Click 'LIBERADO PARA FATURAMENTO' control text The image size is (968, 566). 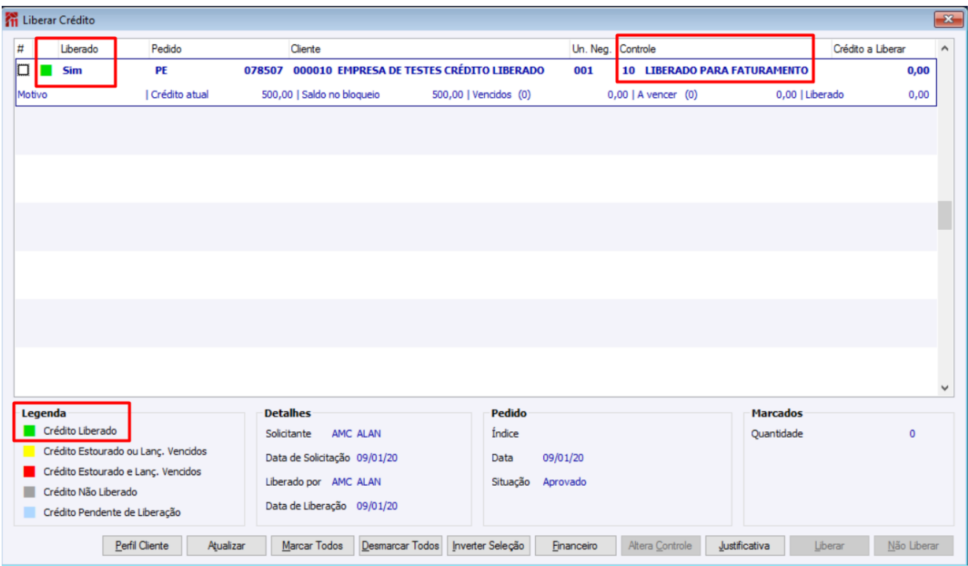pyautogui.click(x=727, y=70)
